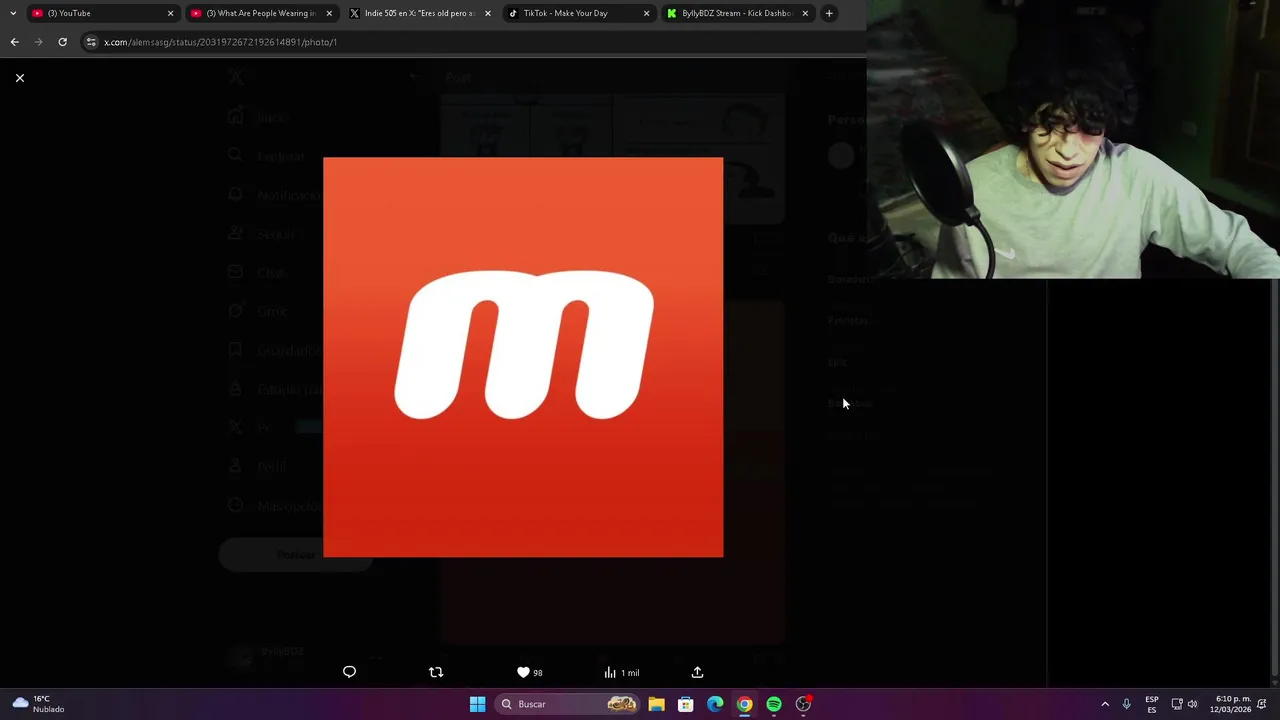1280x720 pixels.
Task: View site information icon in address bar
Action: coord(91,42)
